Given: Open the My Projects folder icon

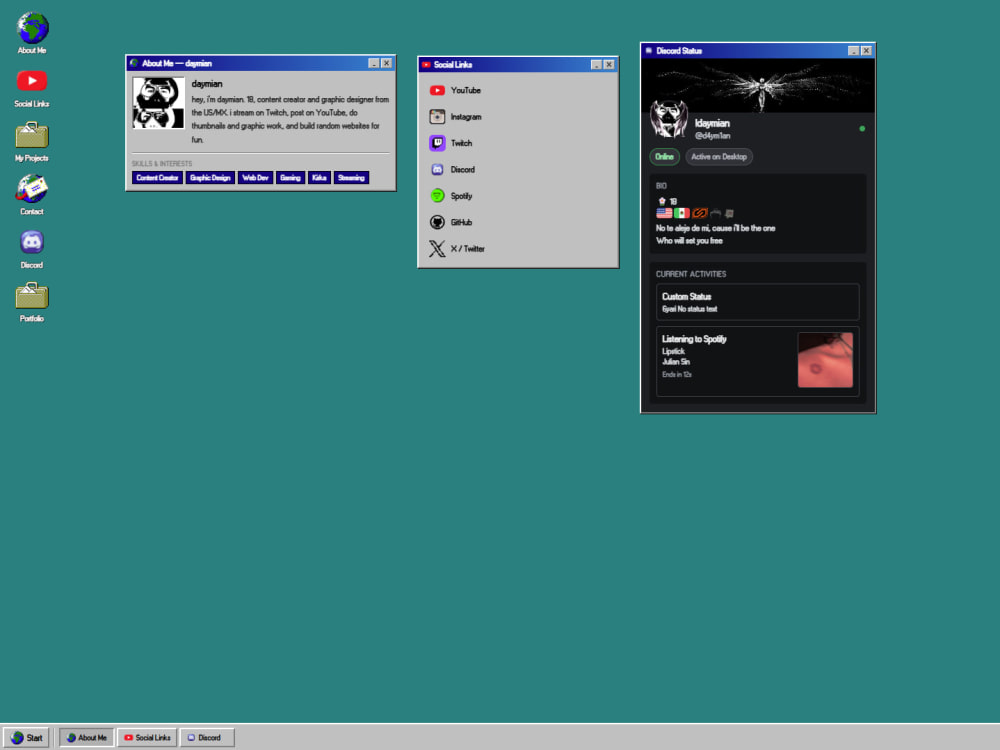Looking at the screenshot, I should click(32, 135).
